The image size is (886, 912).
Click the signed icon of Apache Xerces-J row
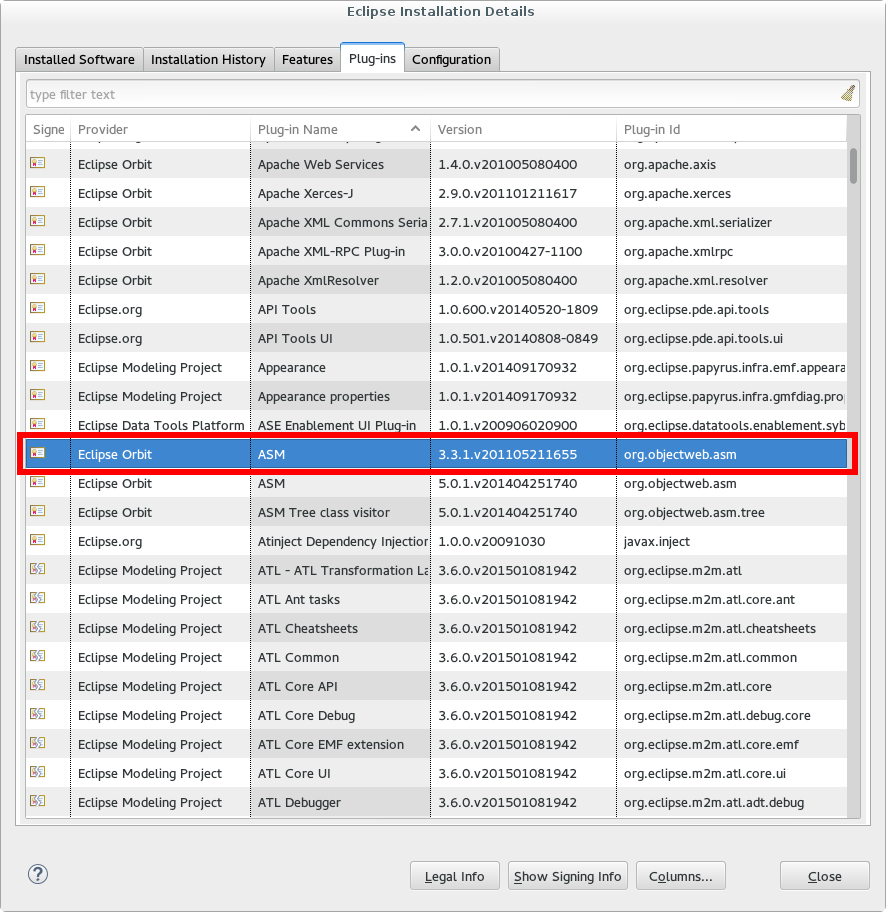38,193
